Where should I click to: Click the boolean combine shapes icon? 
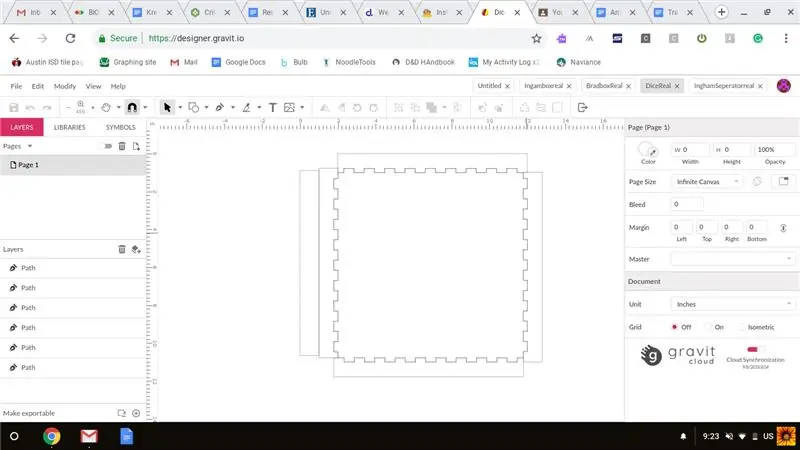tap(432, 108)
